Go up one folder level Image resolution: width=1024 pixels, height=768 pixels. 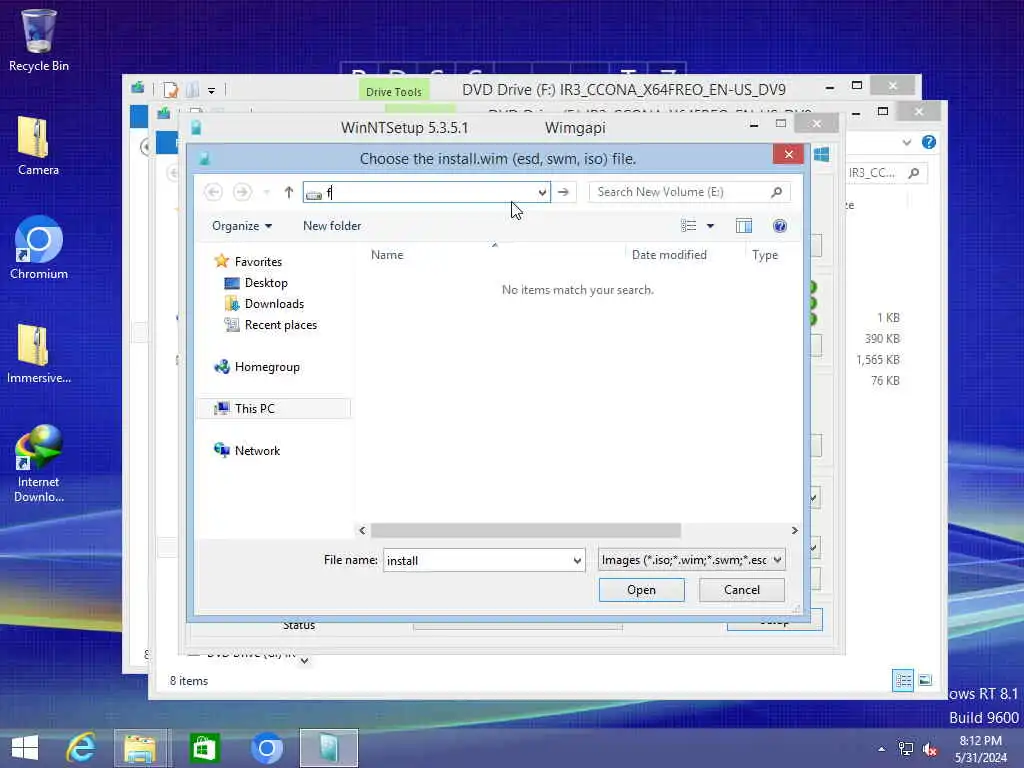(x=289, y=192)
